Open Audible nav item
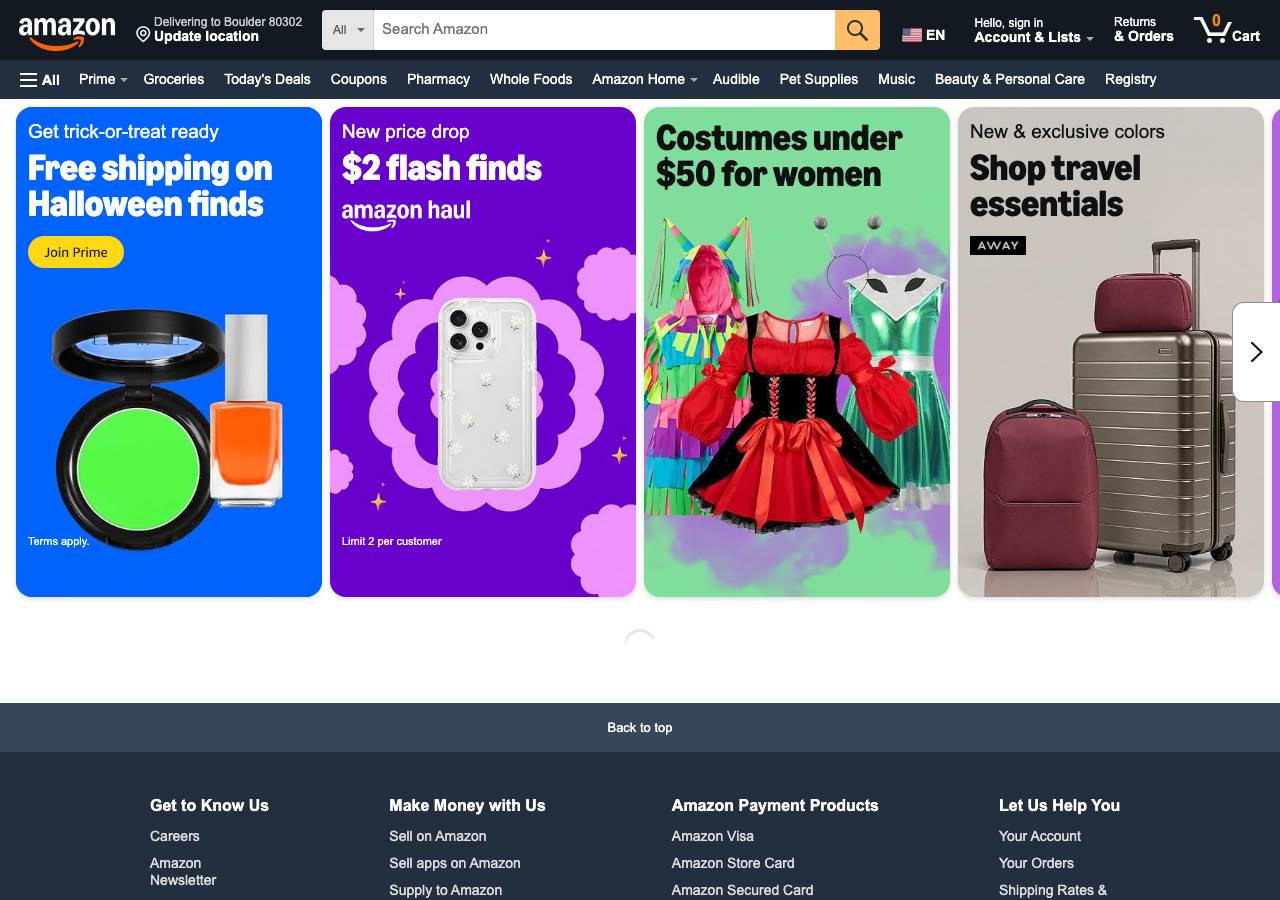This screenshot has height=900, width=1280. [736, 79]
